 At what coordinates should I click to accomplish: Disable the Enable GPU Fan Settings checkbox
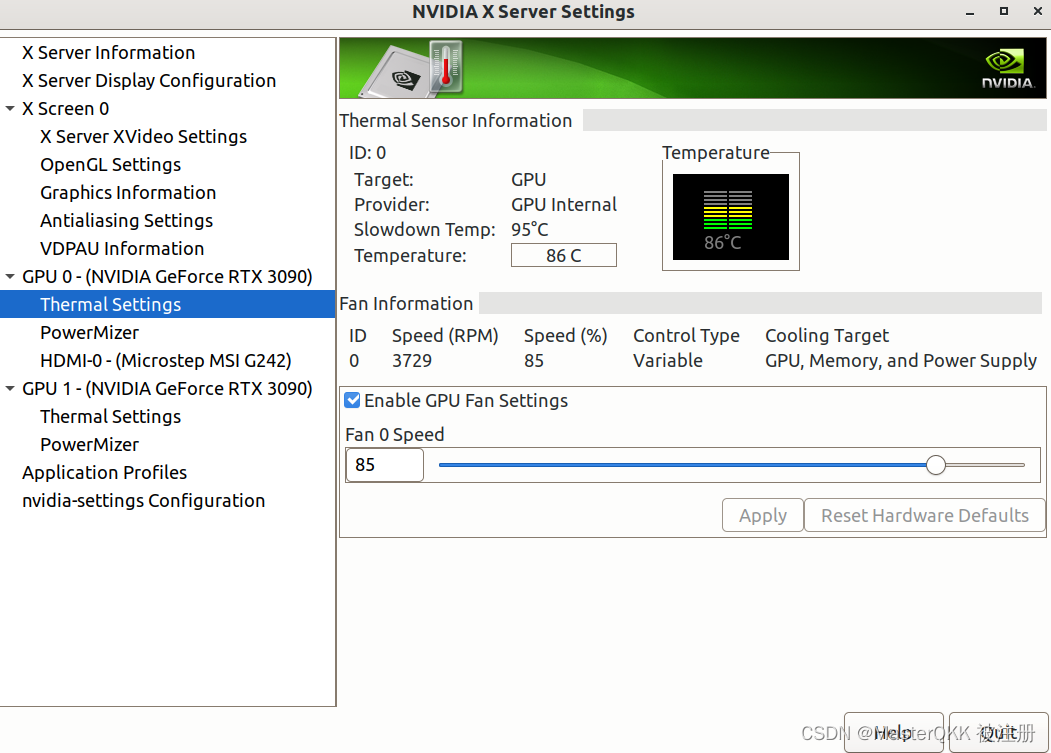(353, 400)
